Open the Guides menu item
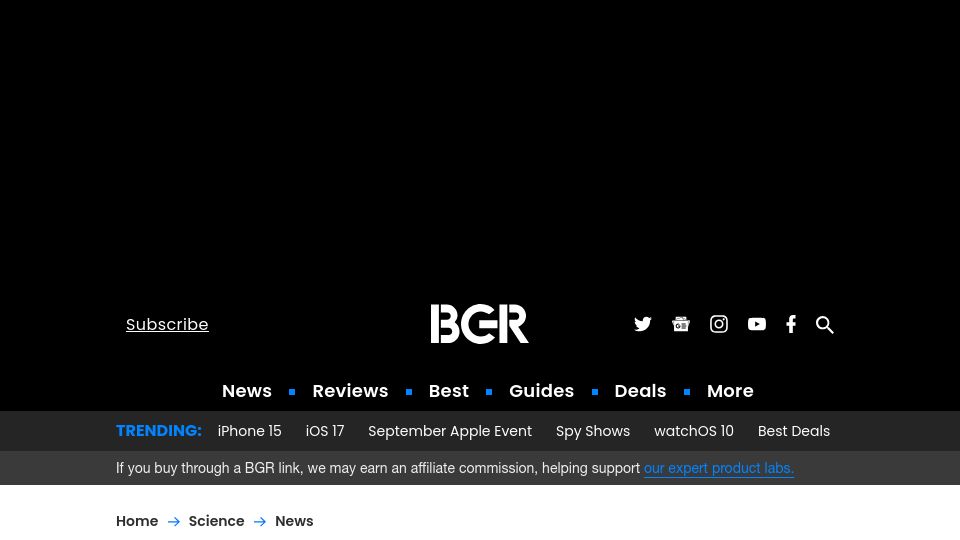Image resolution: width=960 pixels, height=540 pixels. coord(541,391)
